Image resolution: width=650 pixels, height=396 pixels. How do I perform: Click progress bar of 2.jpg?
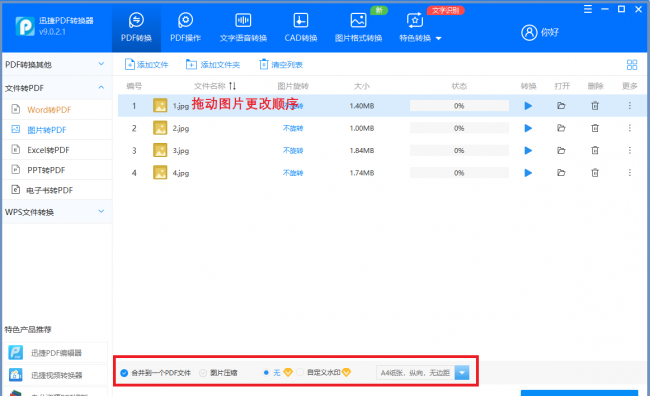coord(459,128)
